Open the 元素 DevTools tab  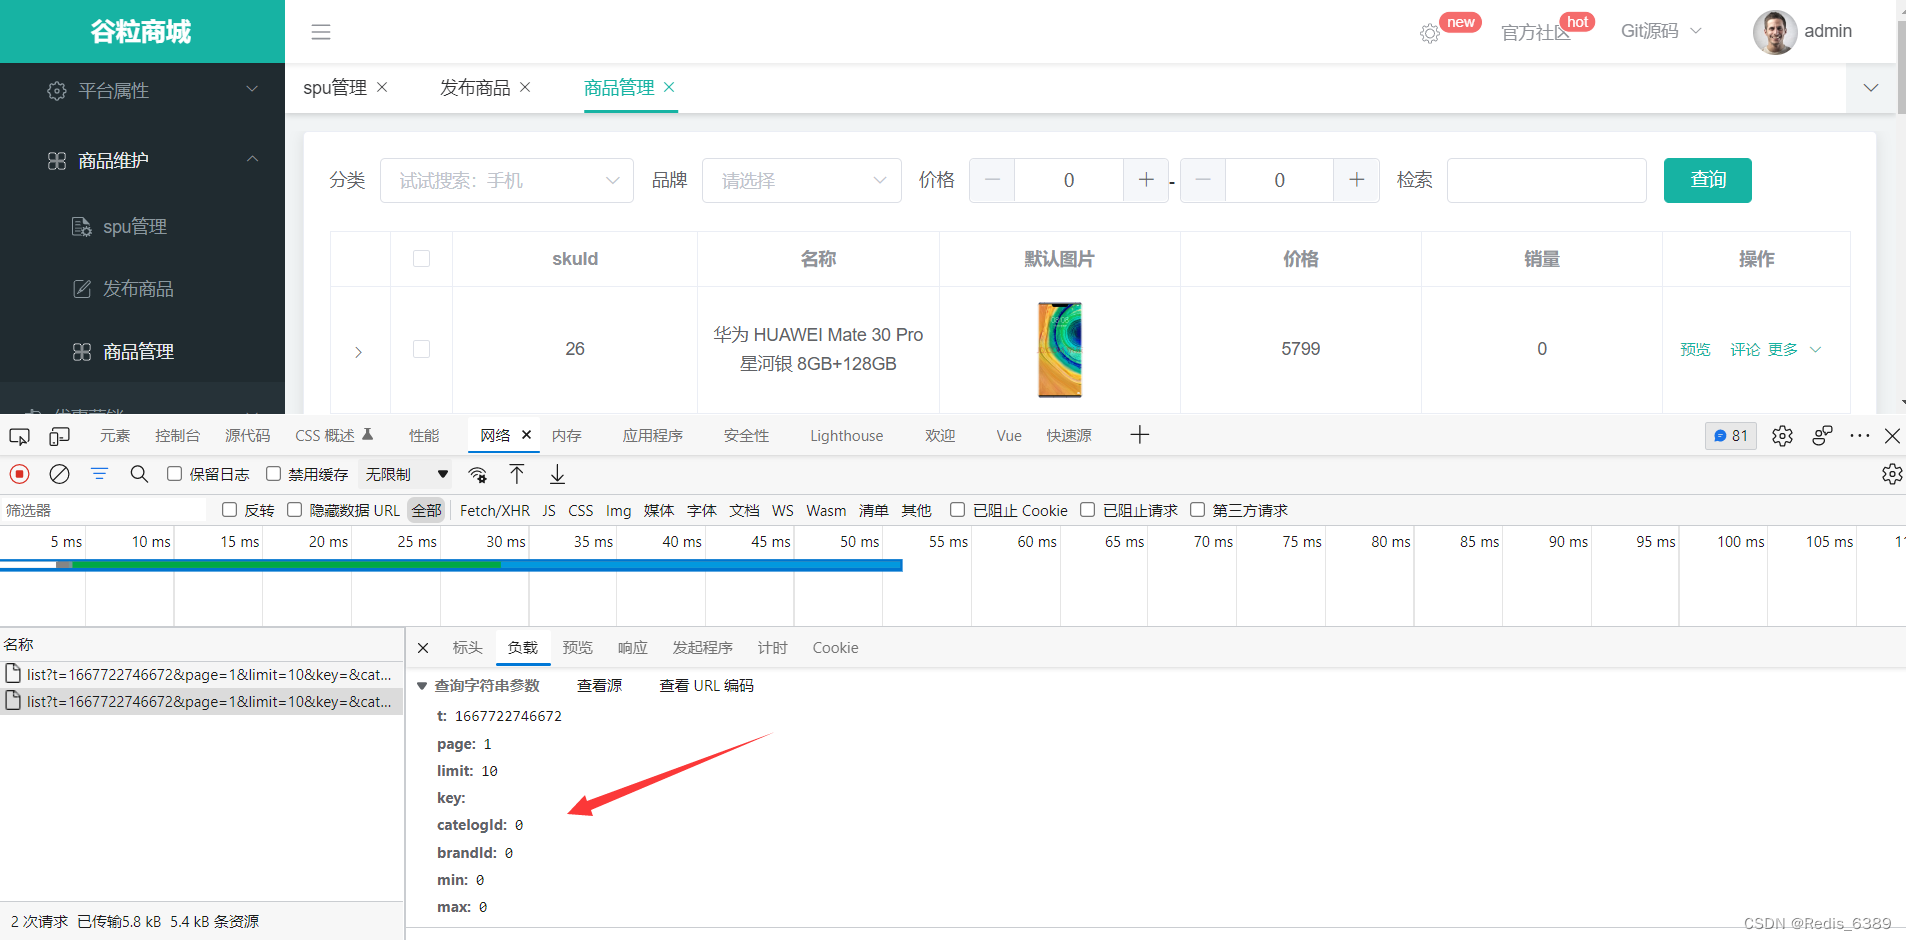[x=115, y=436]
